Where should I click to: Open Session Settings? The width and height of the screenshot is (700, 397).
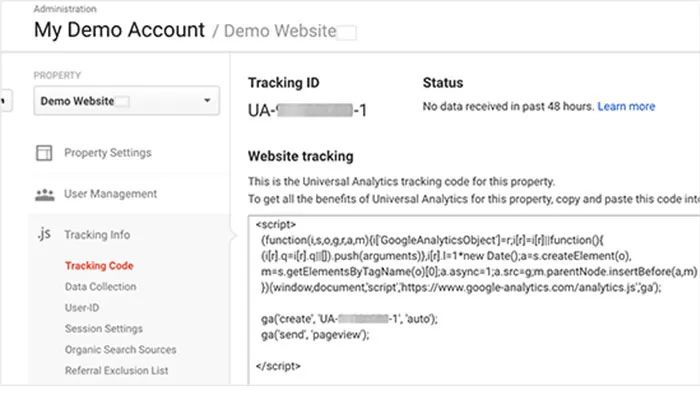coord(104,329)
